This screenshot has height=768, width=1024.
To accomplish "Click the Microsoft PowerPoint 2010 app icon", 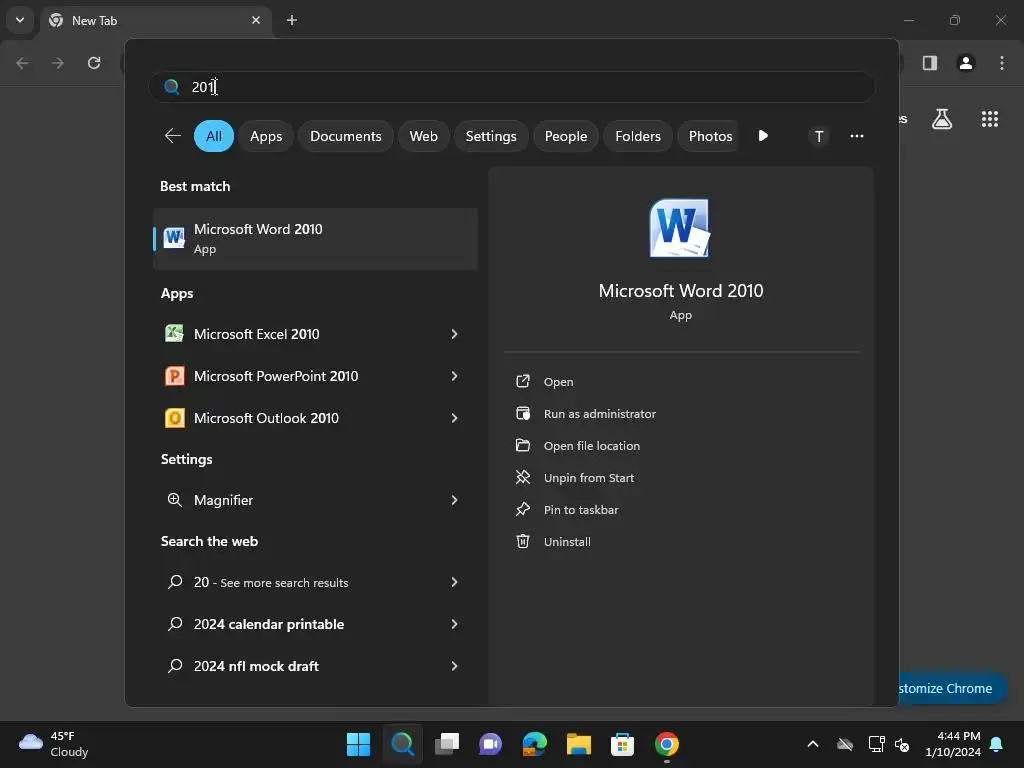I will [174, 376].
